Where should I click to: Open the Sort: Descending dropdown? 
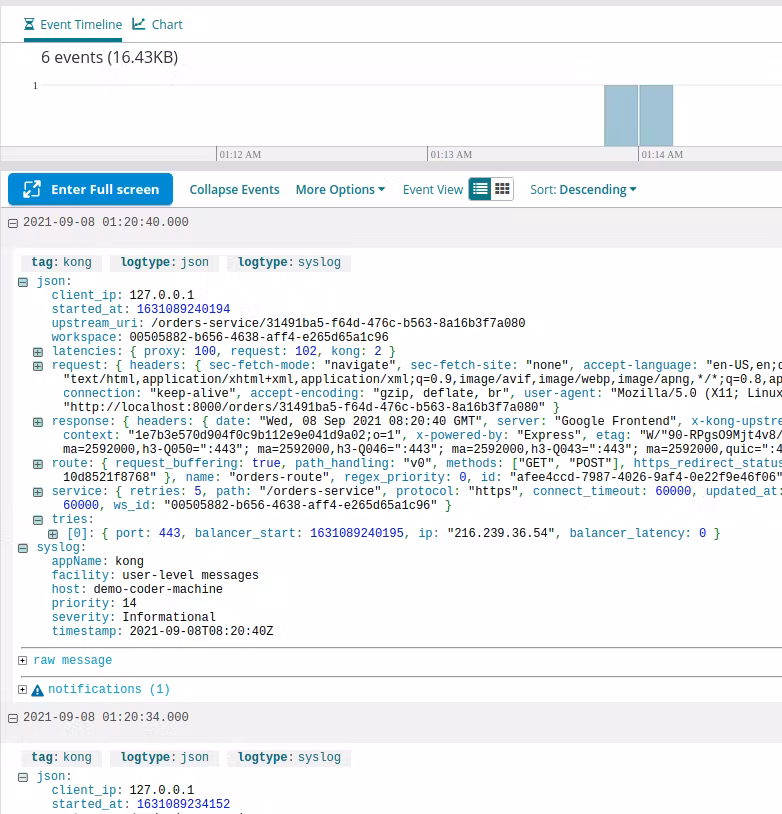(x=583, y=189)
